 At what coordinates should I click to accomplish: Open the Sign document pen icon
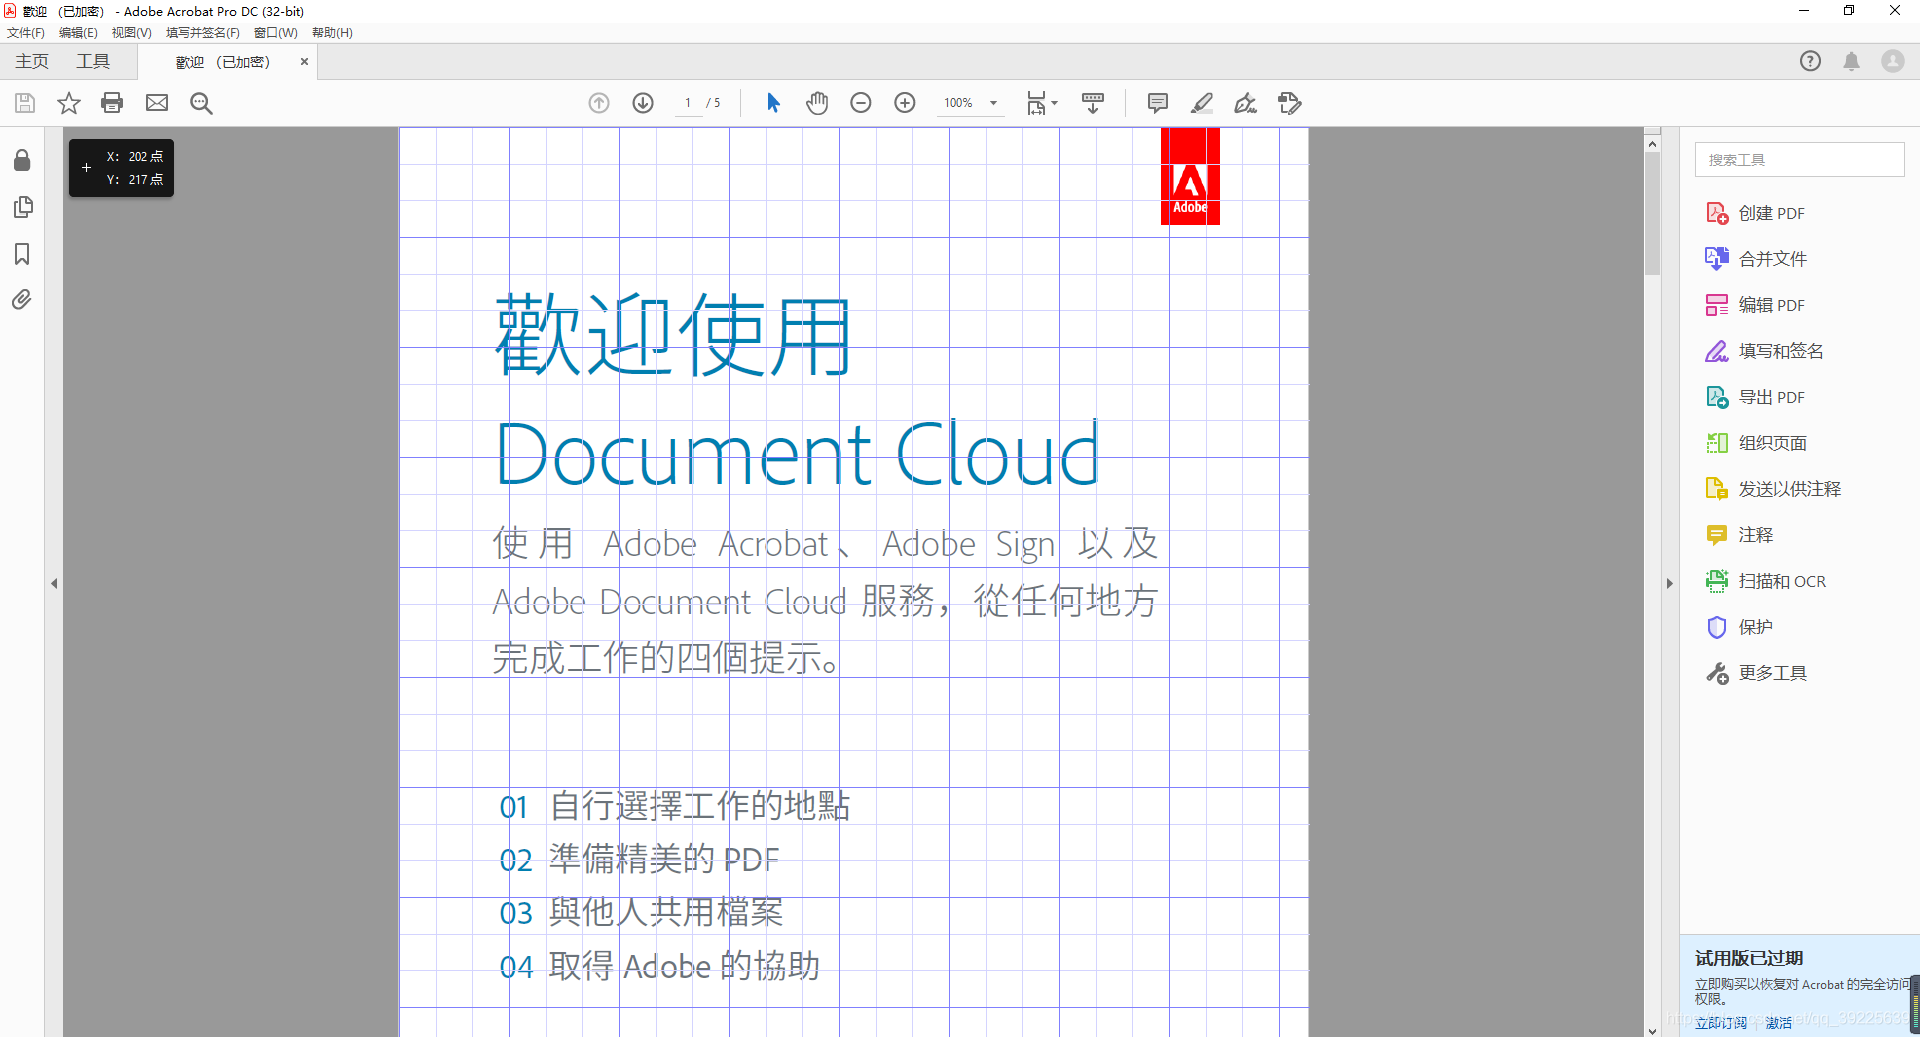point(1245,103)
